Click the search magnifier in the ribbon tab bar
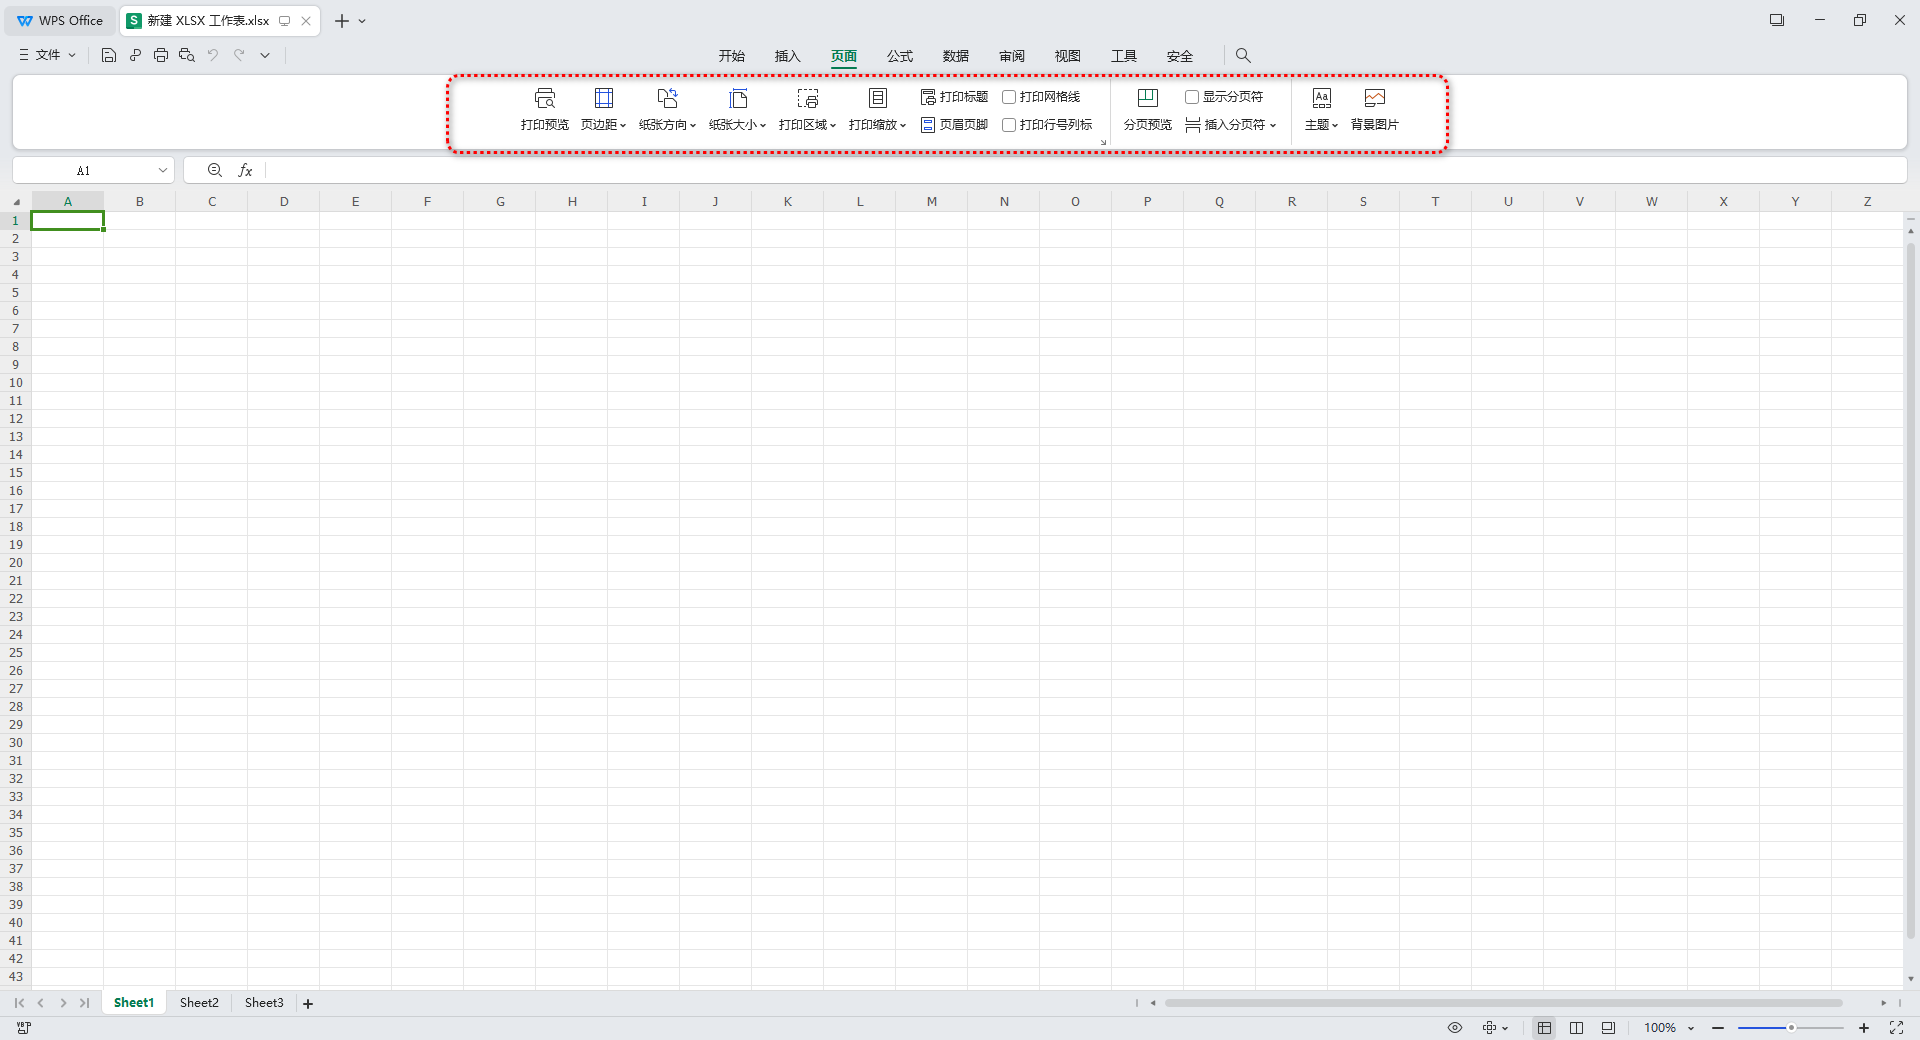1920x1040 pixels. pyautogui.click(x=1243, y=56)
